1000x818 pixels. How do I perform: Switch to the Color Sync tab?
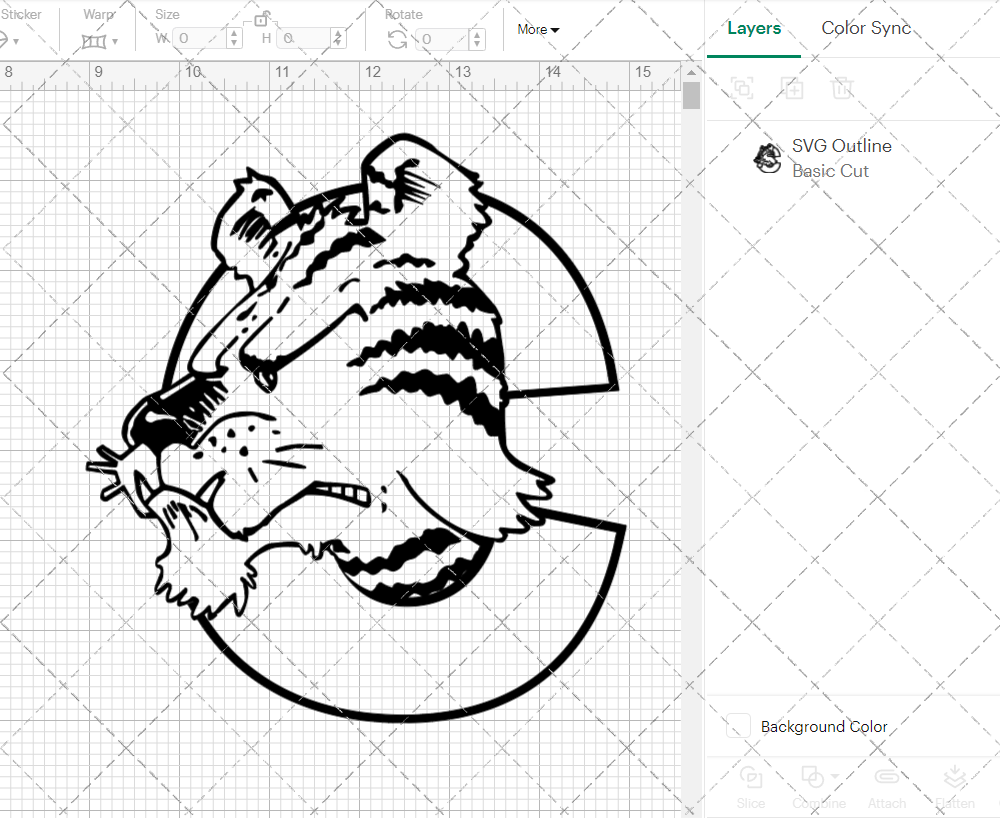(x=866, y=28)
